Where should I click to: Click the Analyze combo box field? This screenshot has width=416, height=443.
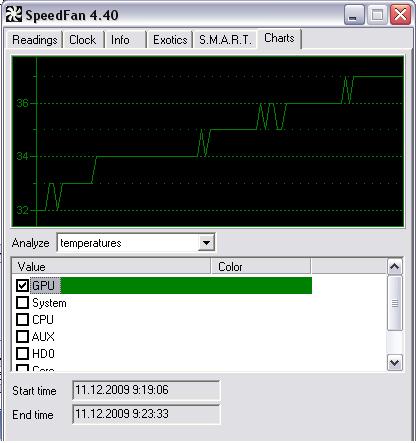click(x=136, y=243)
